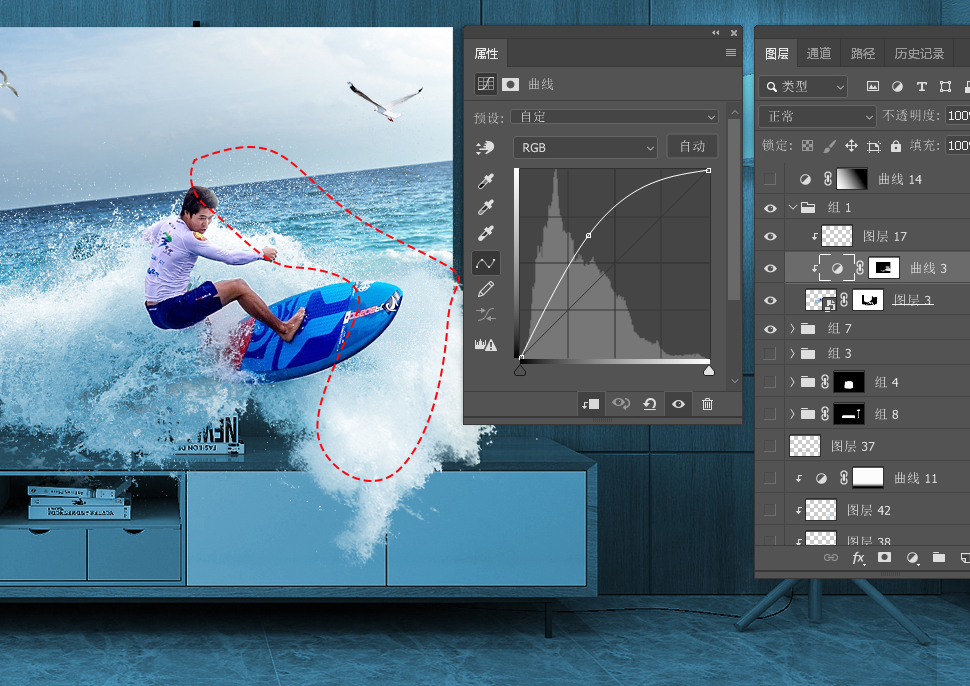Switch to the 图层 tab
970x686 pixels.
[x=777, y=54]
